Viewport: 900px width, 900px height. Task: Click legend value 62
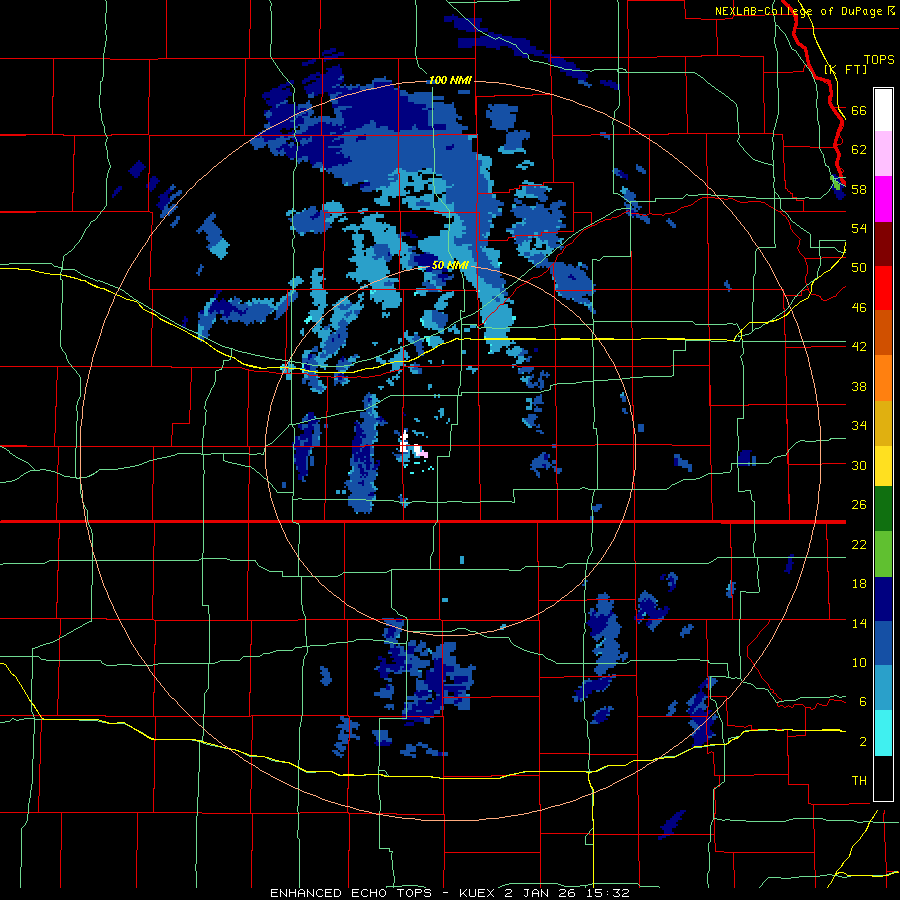859,150
